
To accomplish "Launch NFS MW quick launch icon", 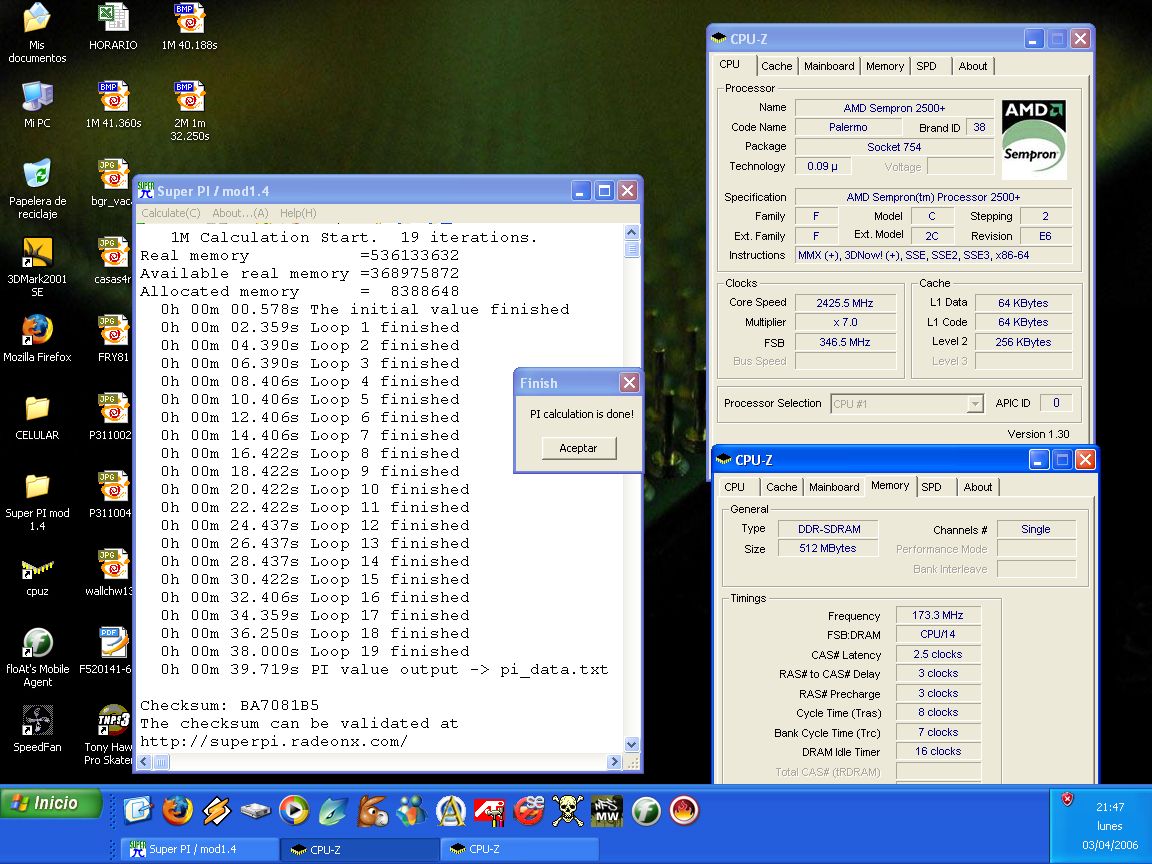I will tap(607, 811).
